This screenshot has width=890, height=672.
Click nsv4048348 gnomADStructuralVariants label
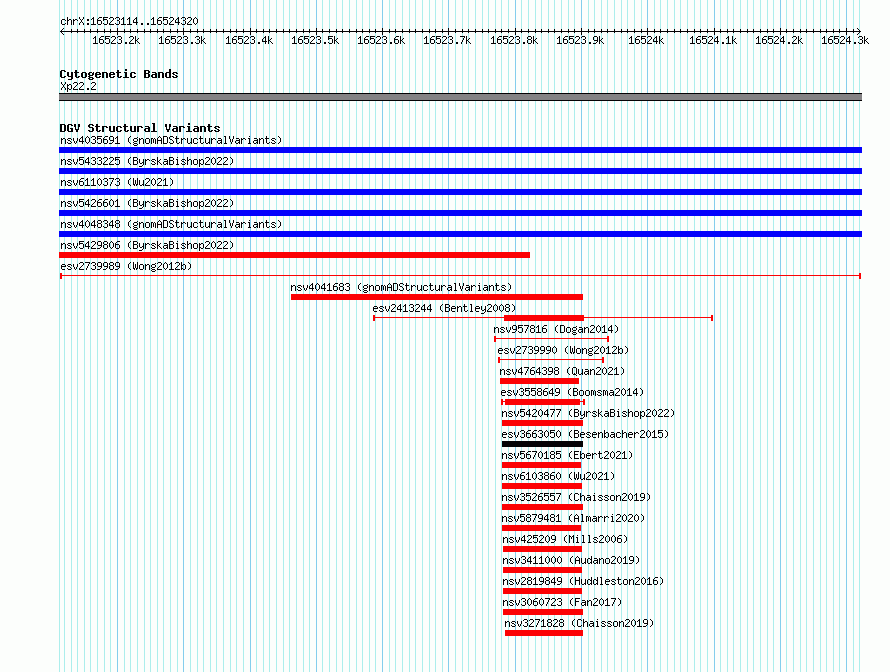click(x=171, y=224)
